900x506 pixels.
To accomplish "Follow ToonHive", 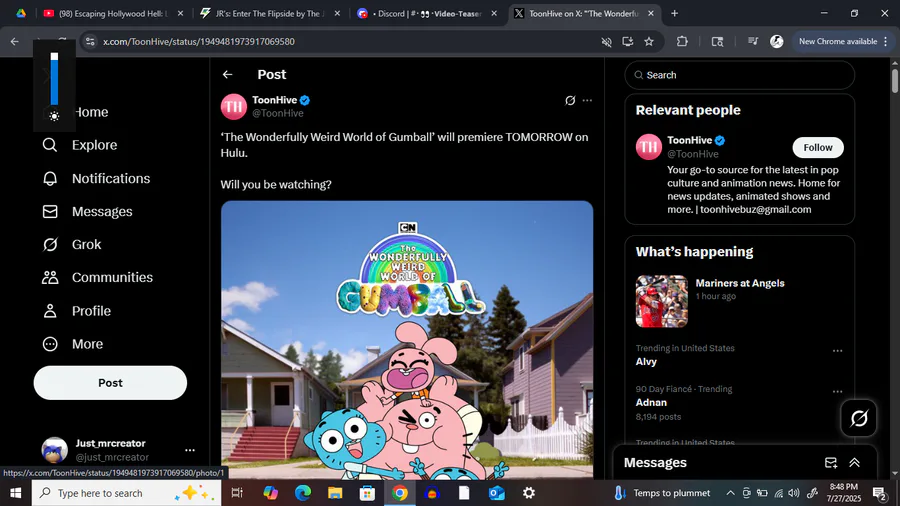I will coord(817,147).
